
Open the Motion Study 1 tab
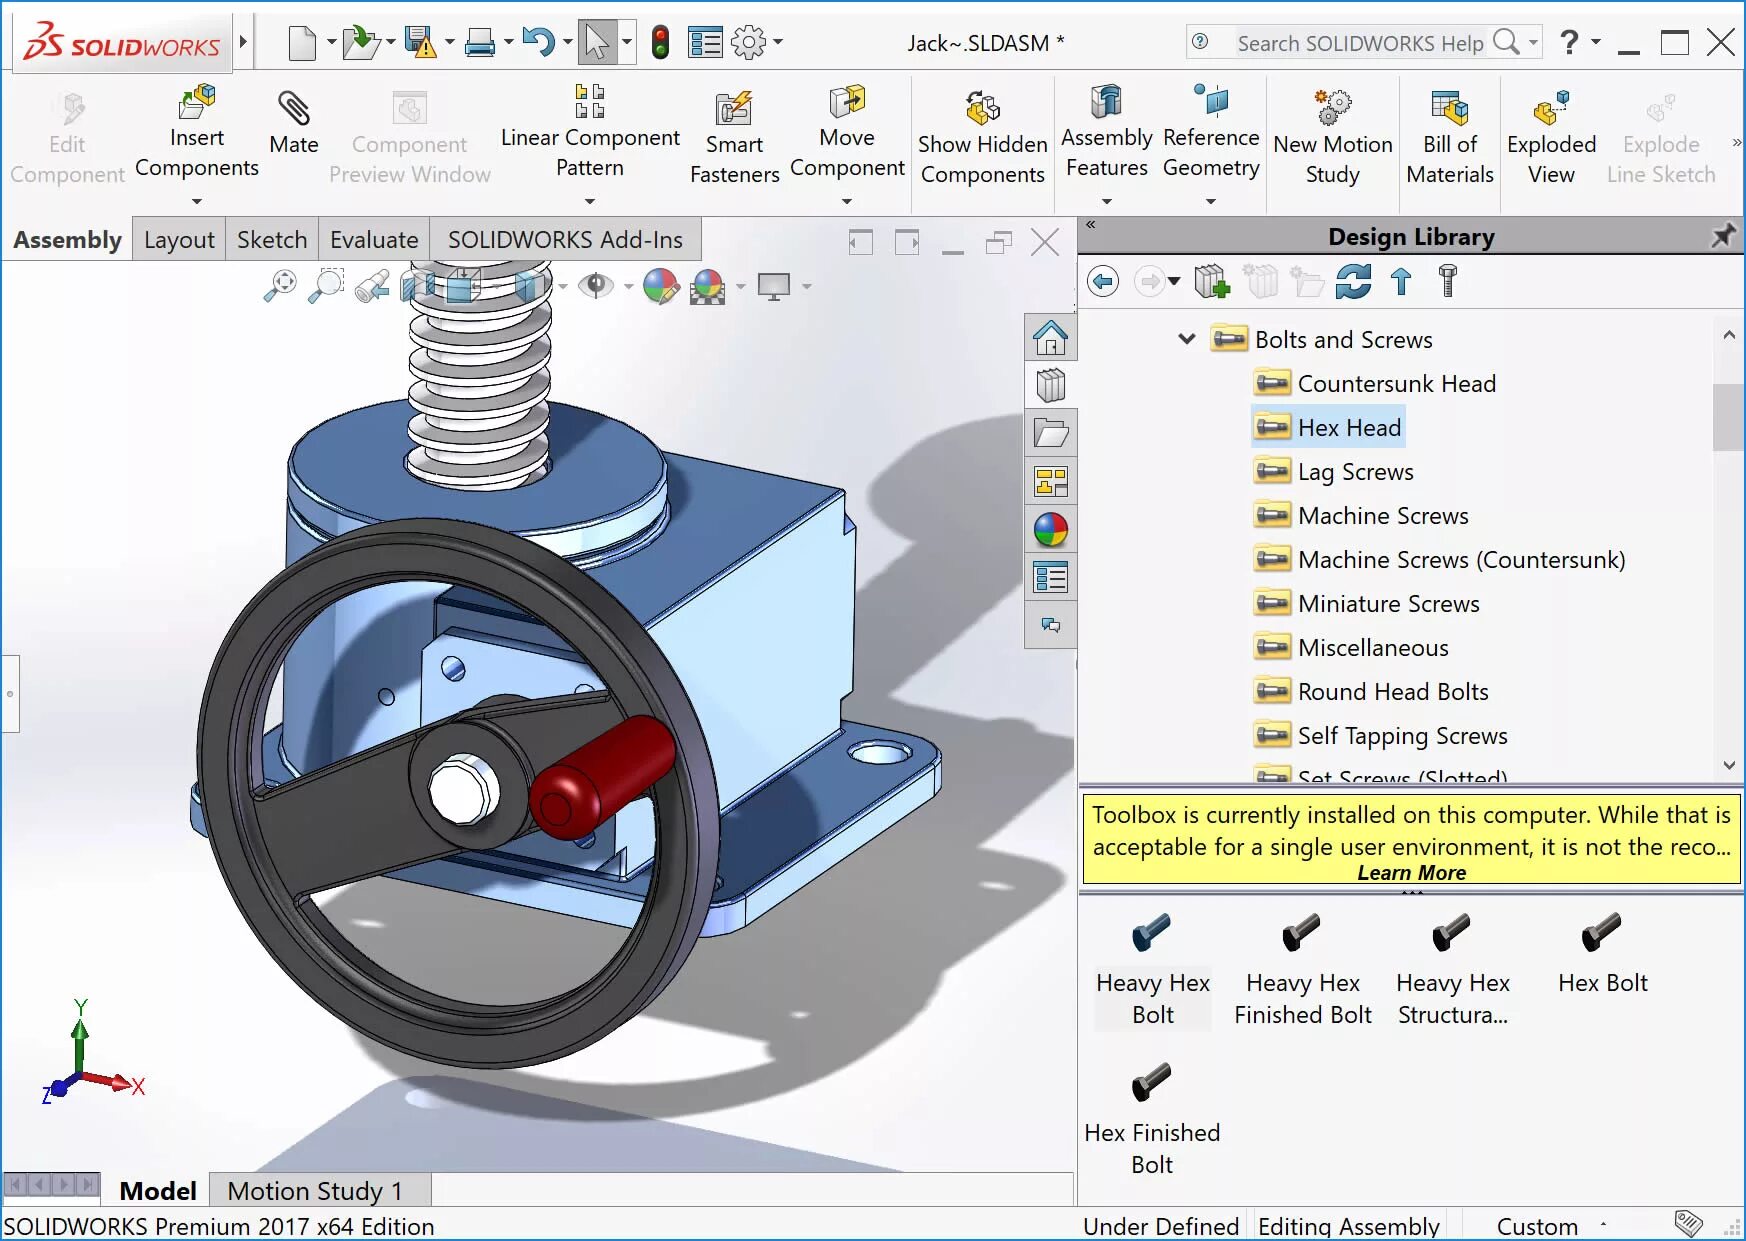pos(315,1191)
